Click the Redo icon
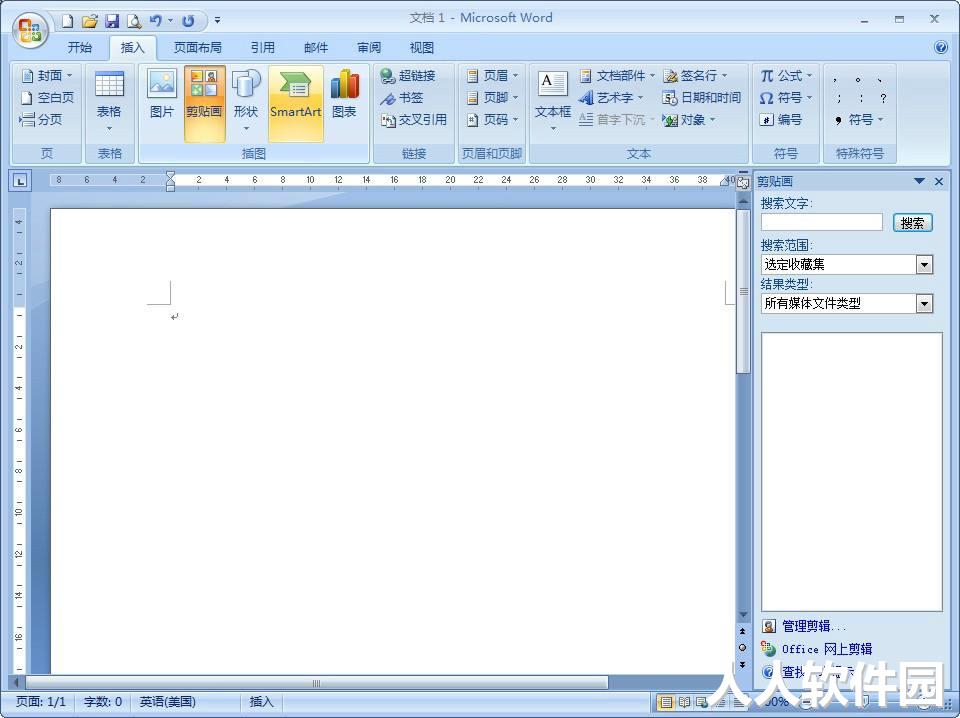960x718 pixels. pos(188,21)
